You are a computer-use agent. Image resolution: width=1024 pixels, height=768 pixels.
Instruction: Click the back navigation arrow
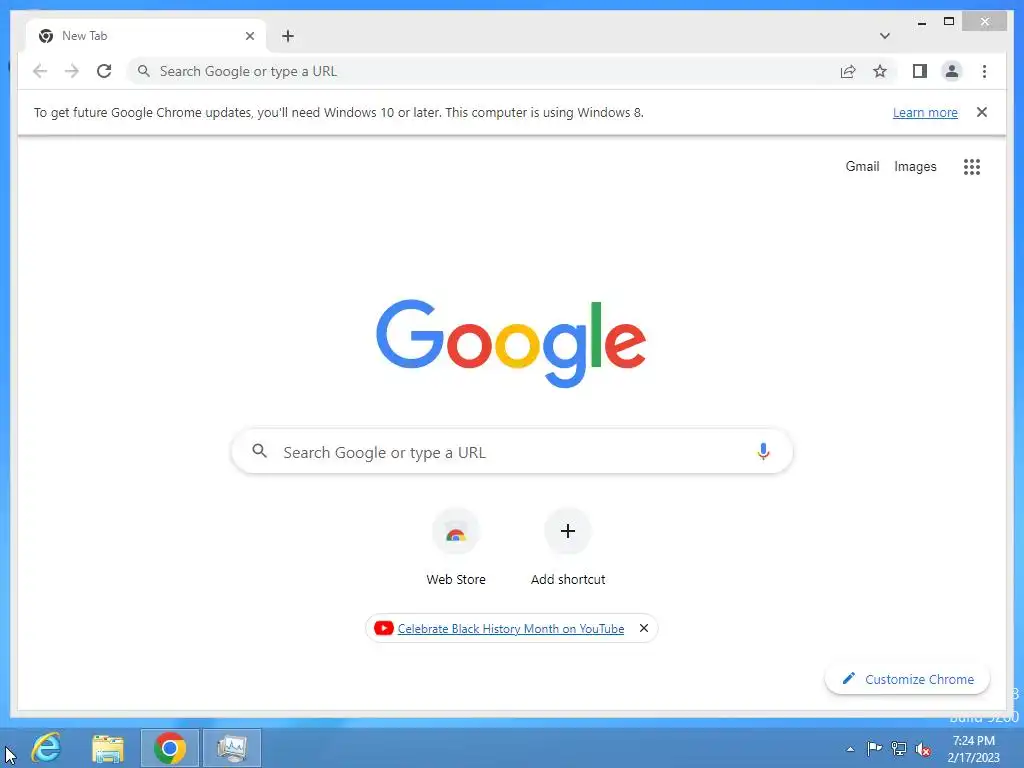pos(40,71)
